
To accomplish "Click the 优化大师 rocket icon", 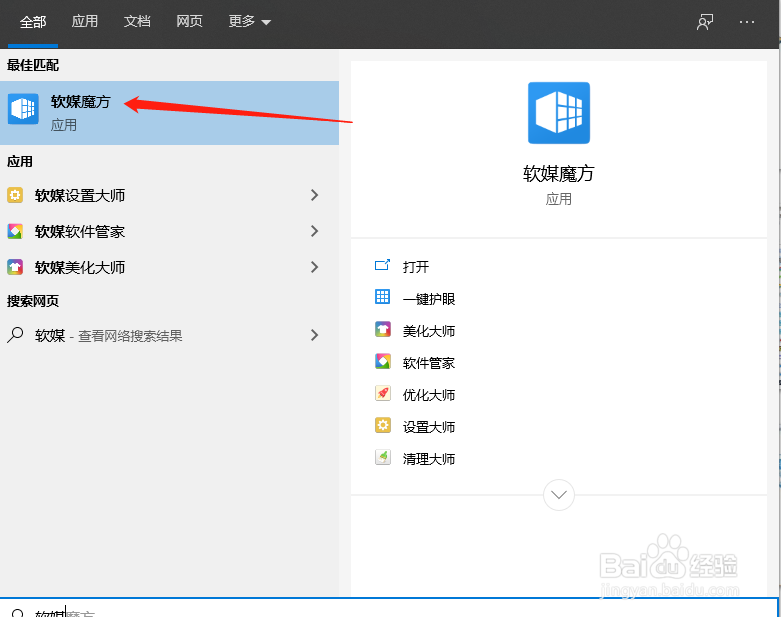I will point(383,393).
